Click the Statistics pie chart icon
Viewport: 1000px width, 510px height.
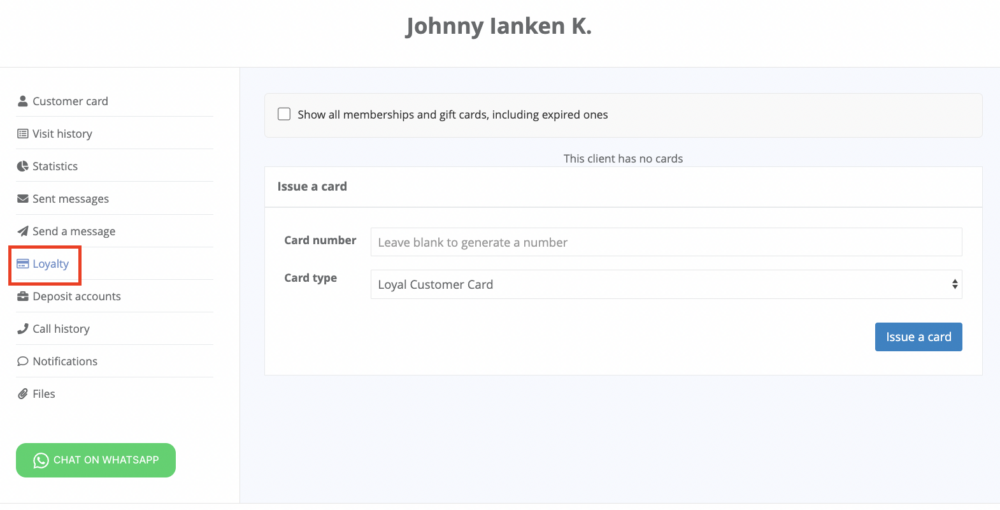coord(22,166)
